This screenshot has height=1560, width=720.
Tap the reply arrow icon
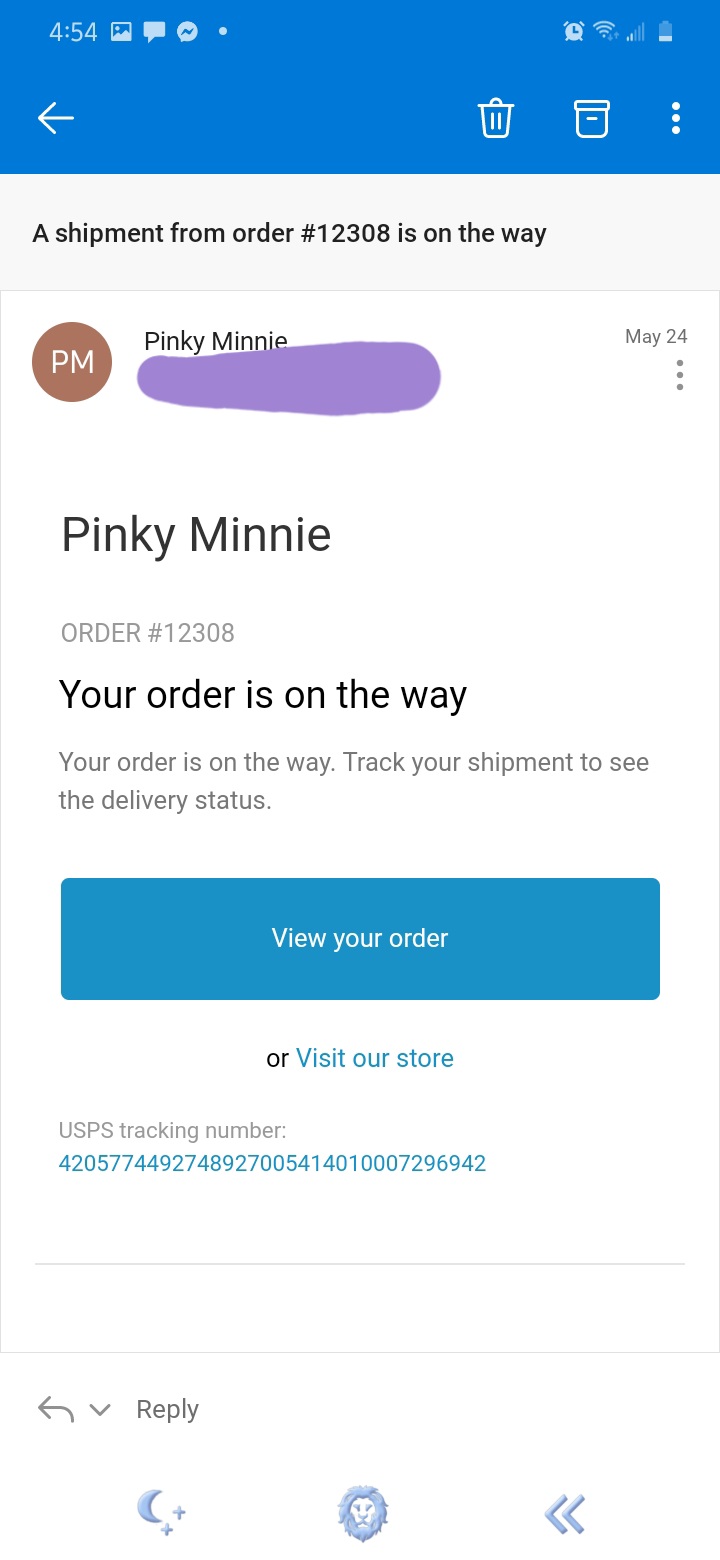pyautogui.click(x=56, y=1409)
